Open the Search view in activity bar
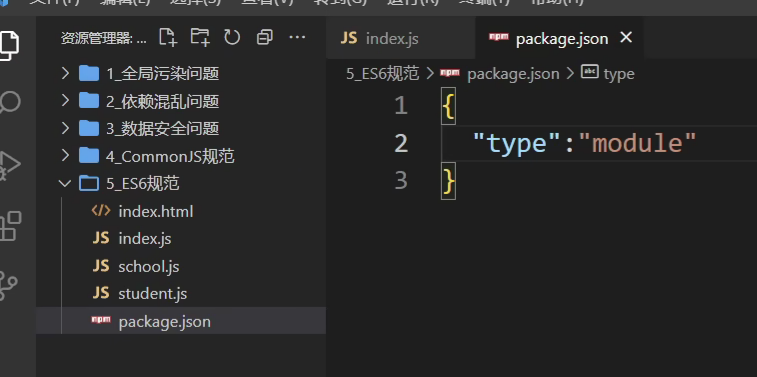The image size is (757, 377). pyautogui.click(x=10, y=102)
